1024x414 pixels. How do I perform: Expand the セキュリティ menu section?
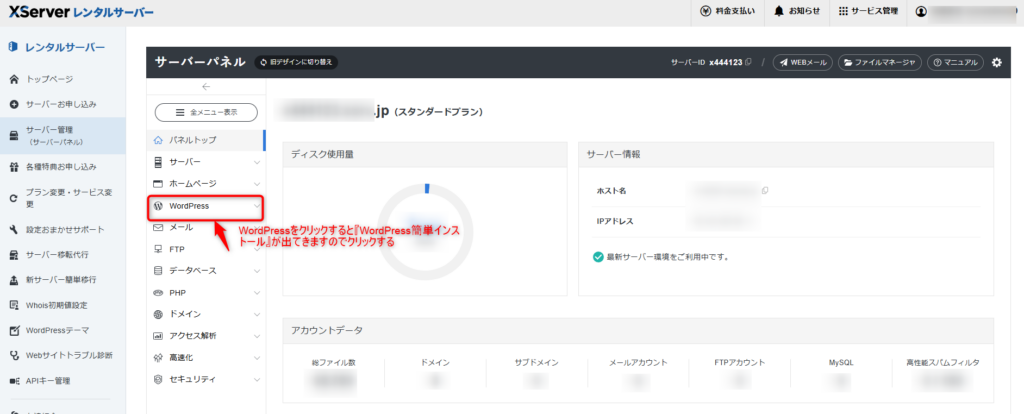point(206,379)
